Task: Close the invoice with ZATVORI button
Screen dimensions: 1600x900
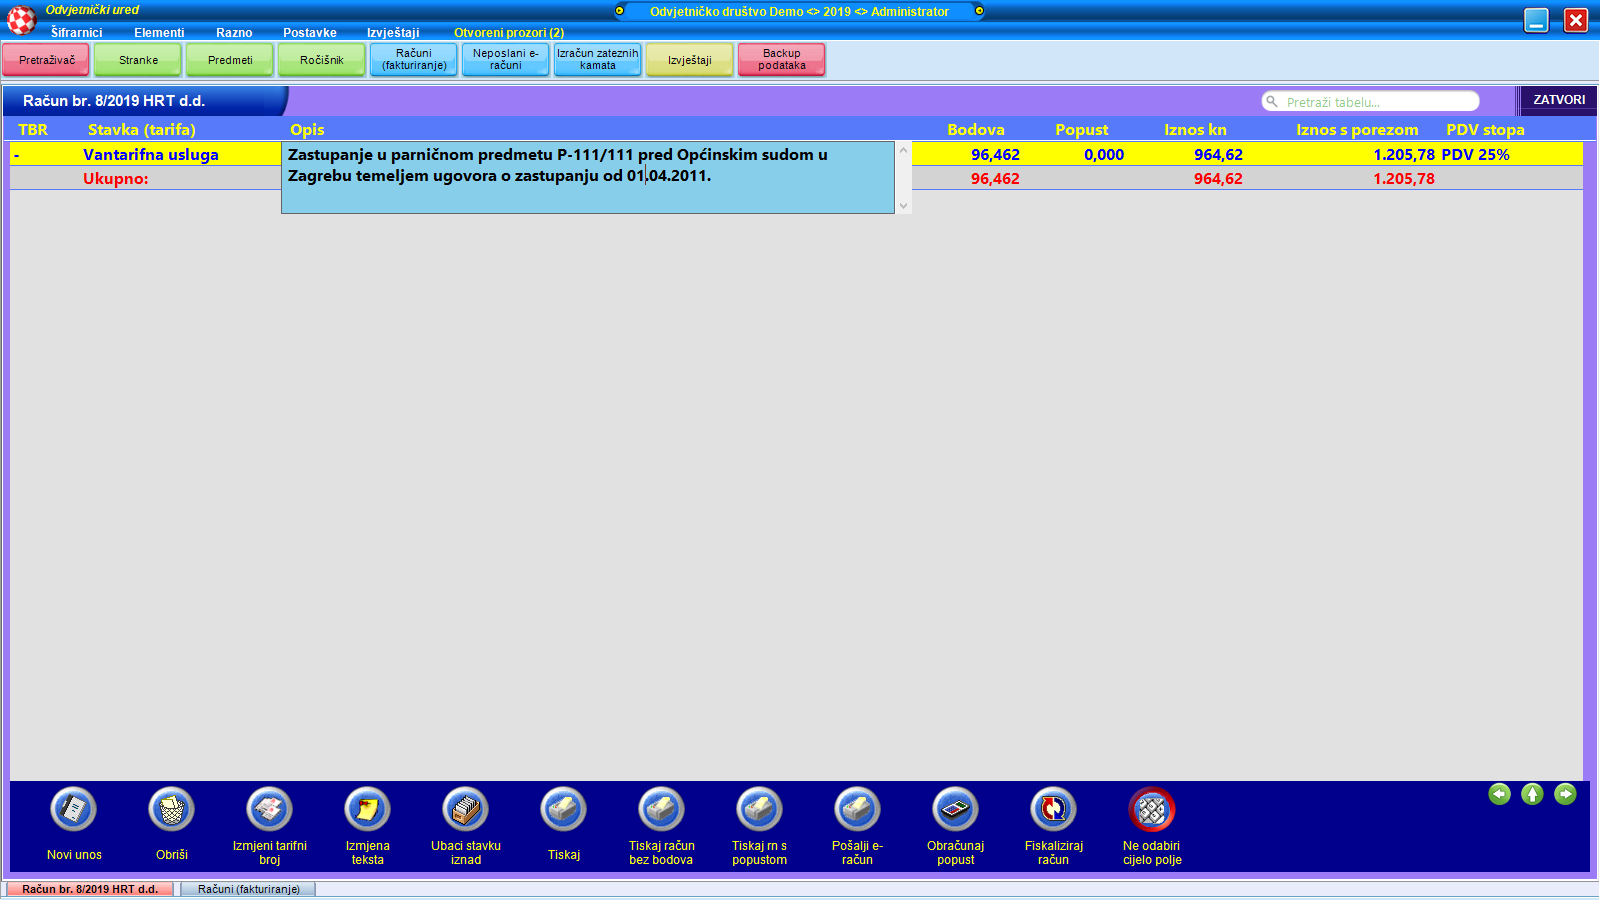Action: (1558, 100)
